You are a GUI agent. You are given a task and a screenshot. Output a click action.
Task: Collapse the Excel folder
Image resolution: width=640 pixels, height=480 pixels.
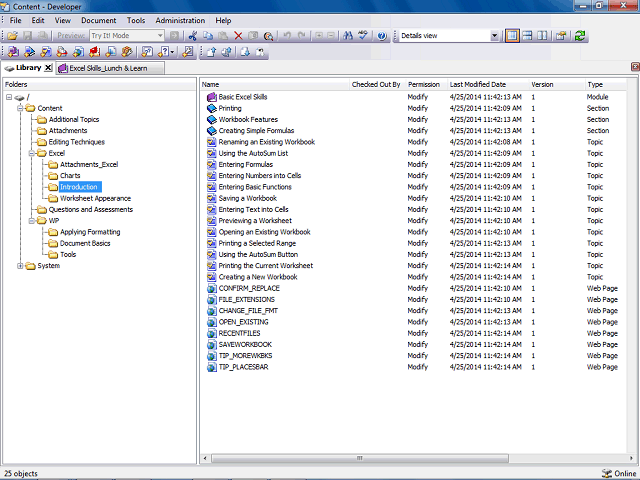click(31, 153)
